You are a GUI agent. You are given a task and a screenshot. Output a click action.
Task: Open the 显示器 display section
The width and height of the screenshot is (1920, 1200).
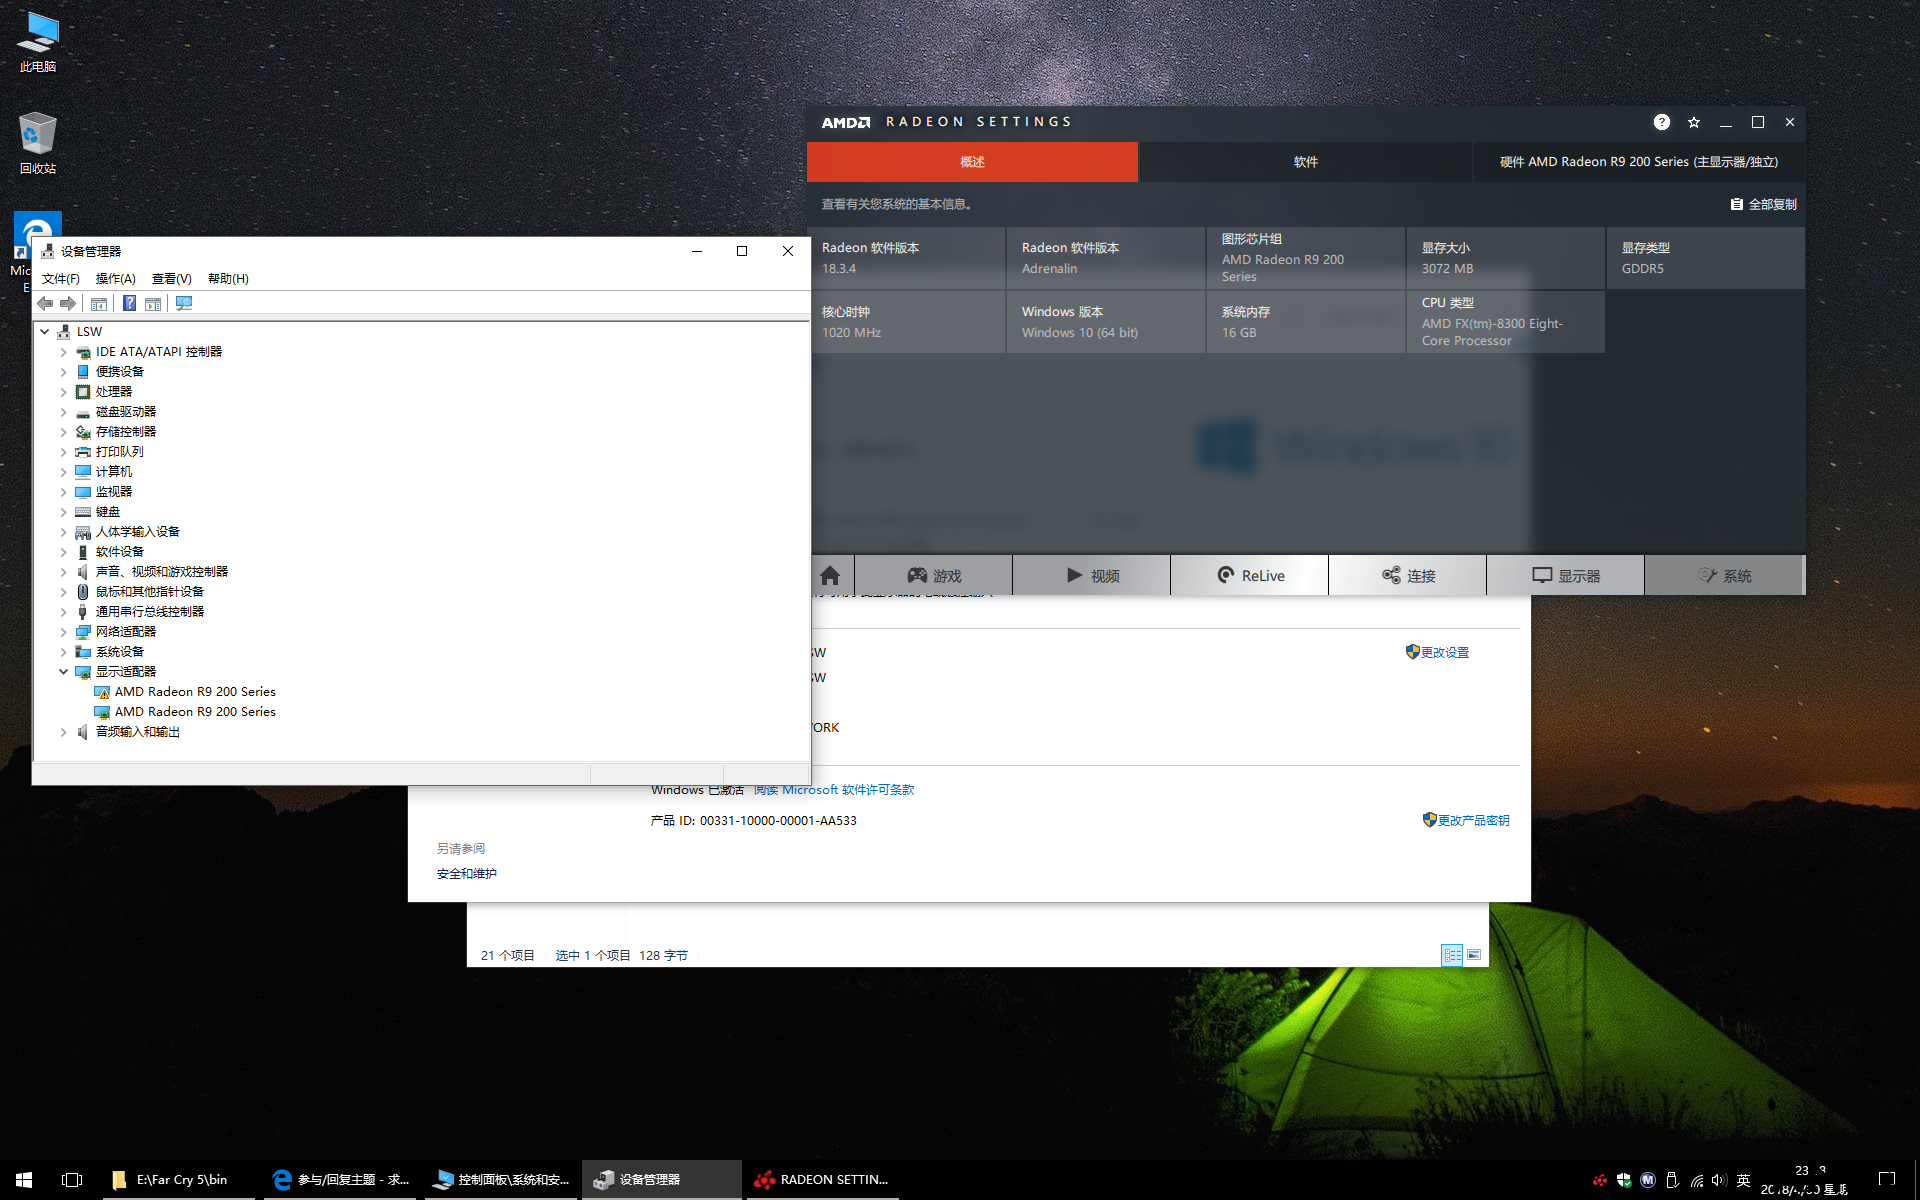(x=1566, y=575)
